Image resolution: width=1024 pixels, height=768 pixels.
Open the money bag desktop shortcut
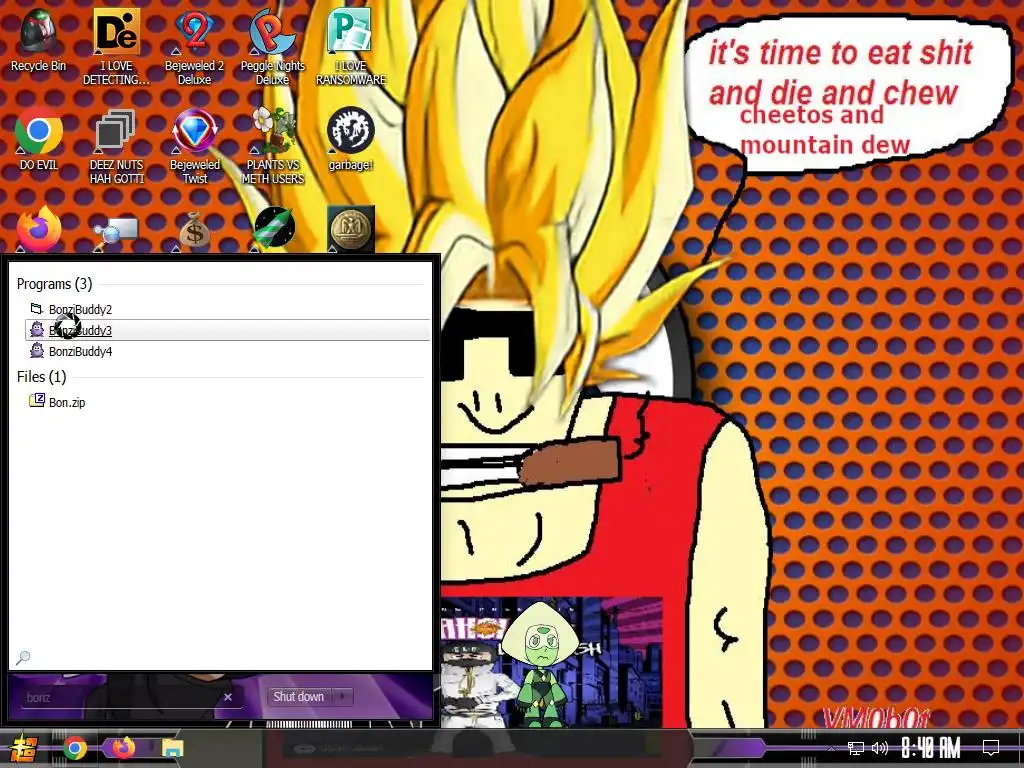[194, 230]
